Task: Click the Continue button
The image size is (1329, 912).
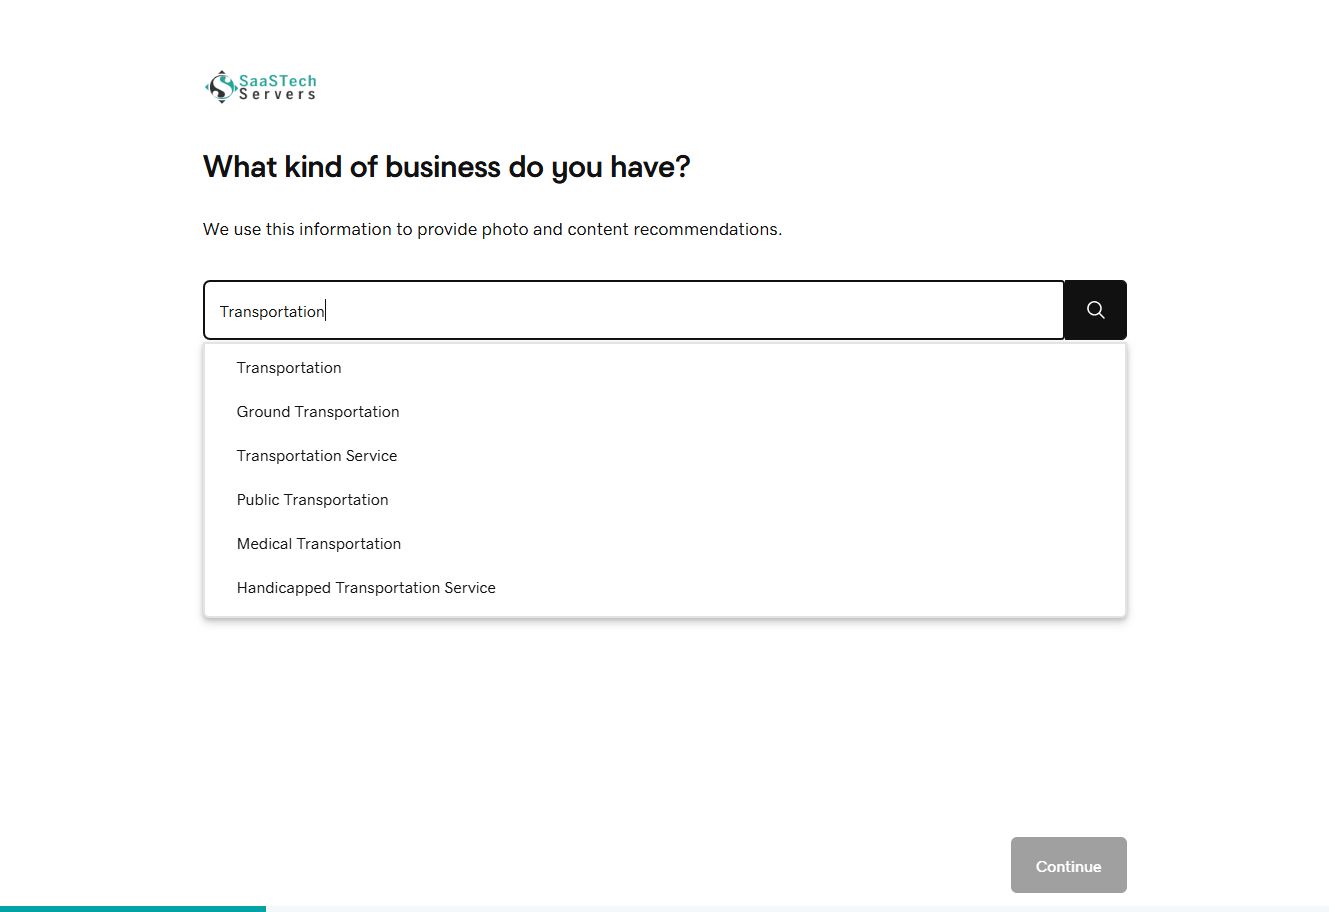Action: pos(1068,865)
